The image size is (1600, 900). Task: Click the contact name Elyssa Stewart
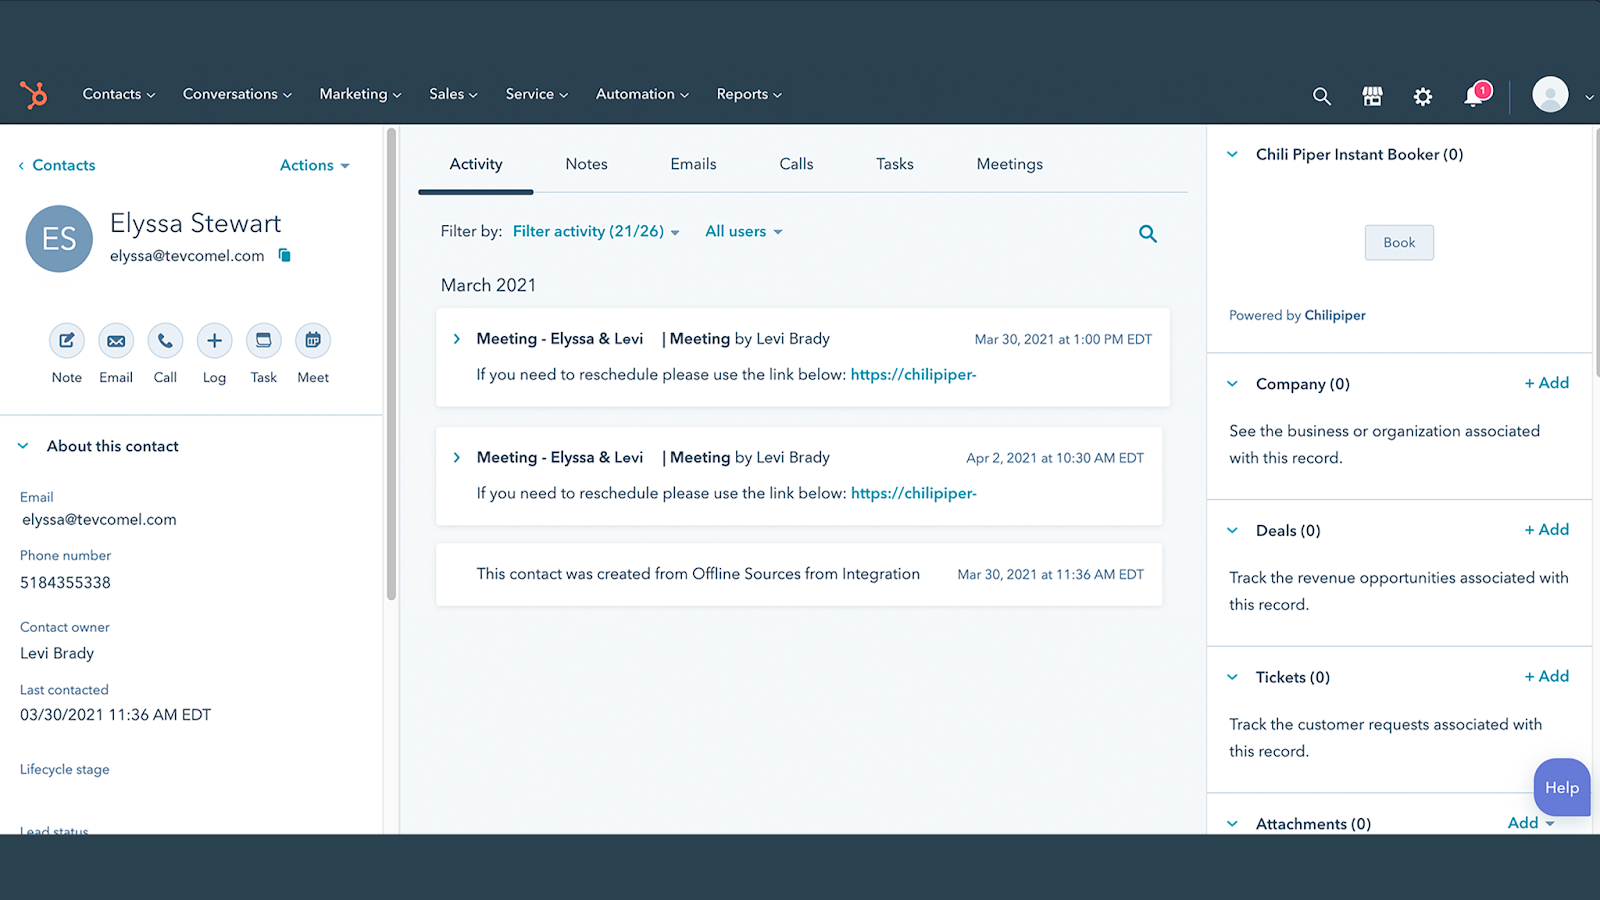(195, 223)
